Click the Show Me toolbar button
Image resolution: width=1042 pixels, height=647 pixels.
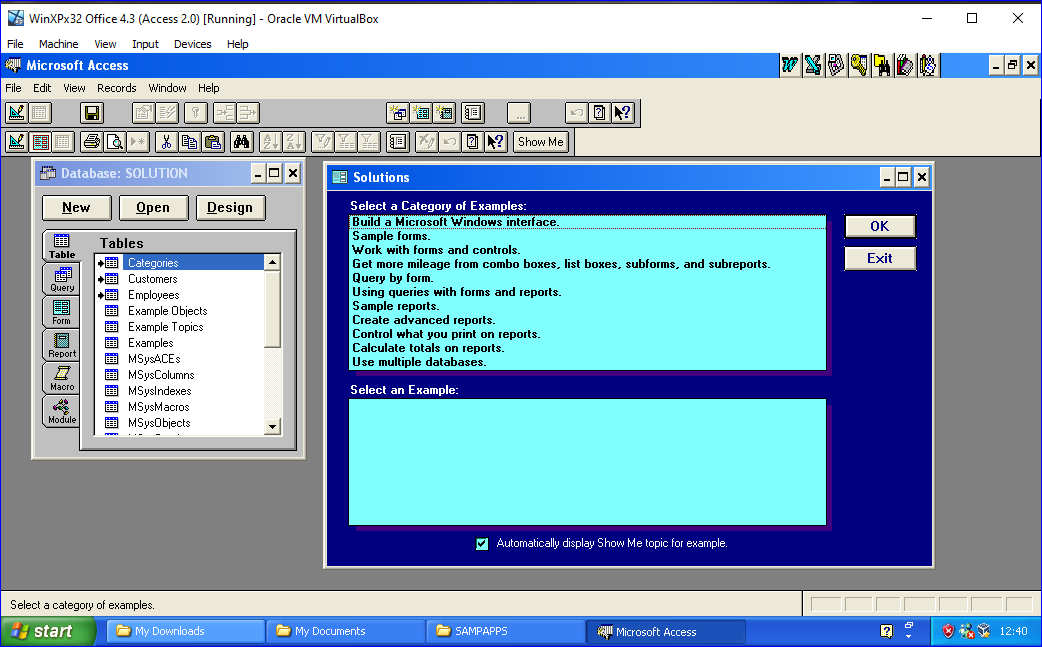[541, 142]
